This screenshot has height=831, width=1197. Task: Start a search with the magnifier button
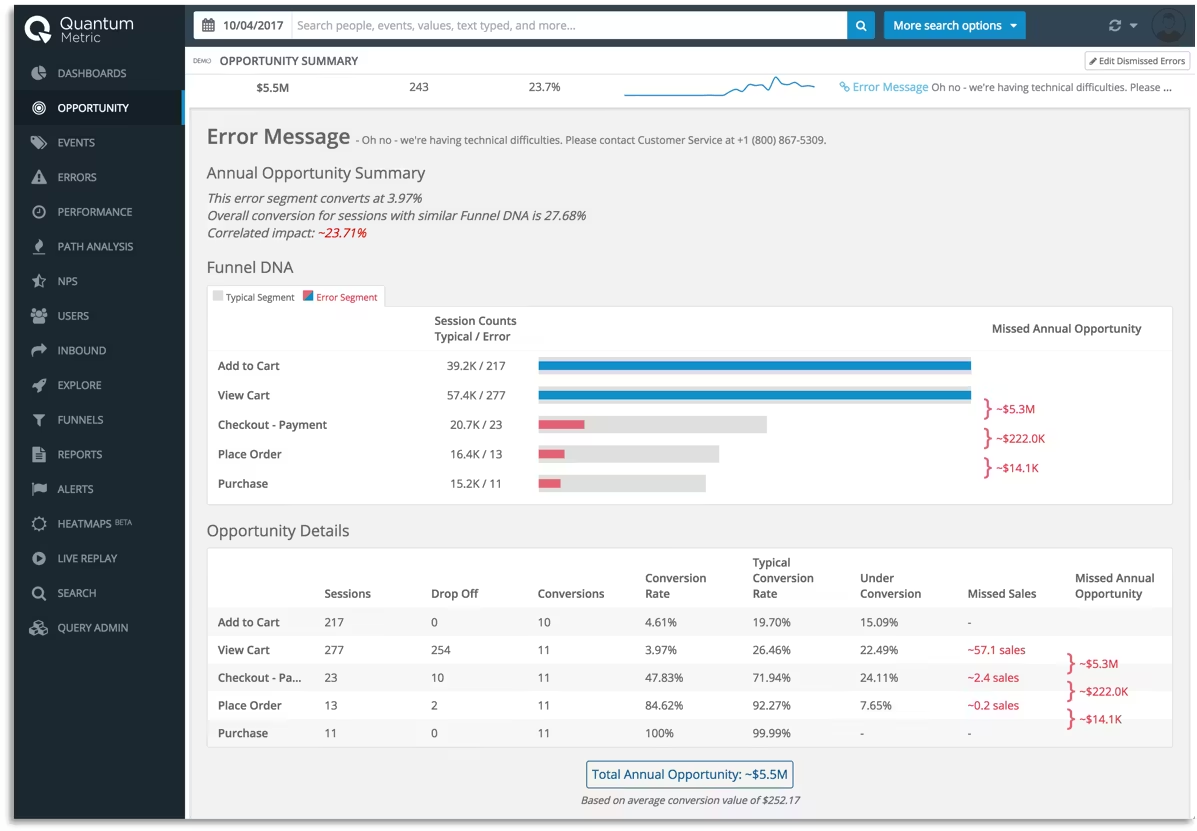tap(861, 24)
